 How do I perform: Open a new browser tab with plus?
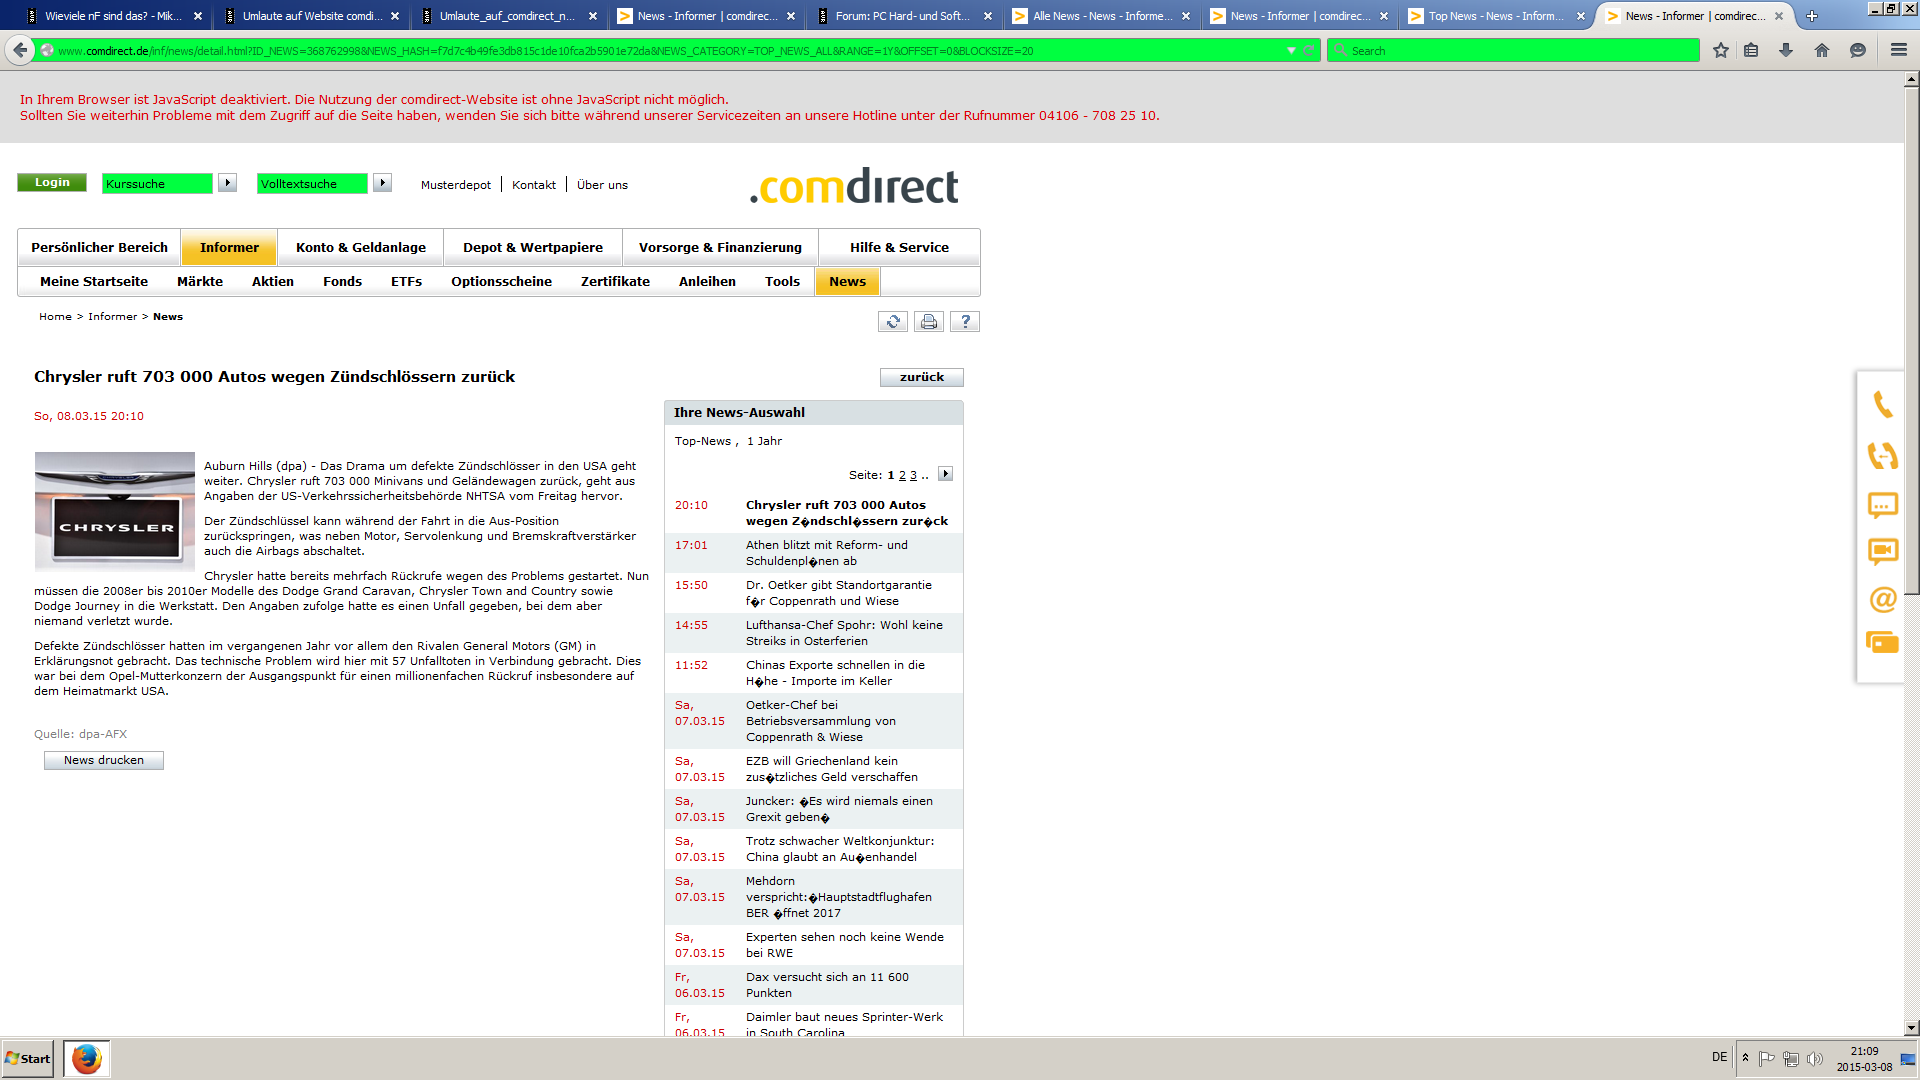pyautogui.click(x=1811, y=16)
